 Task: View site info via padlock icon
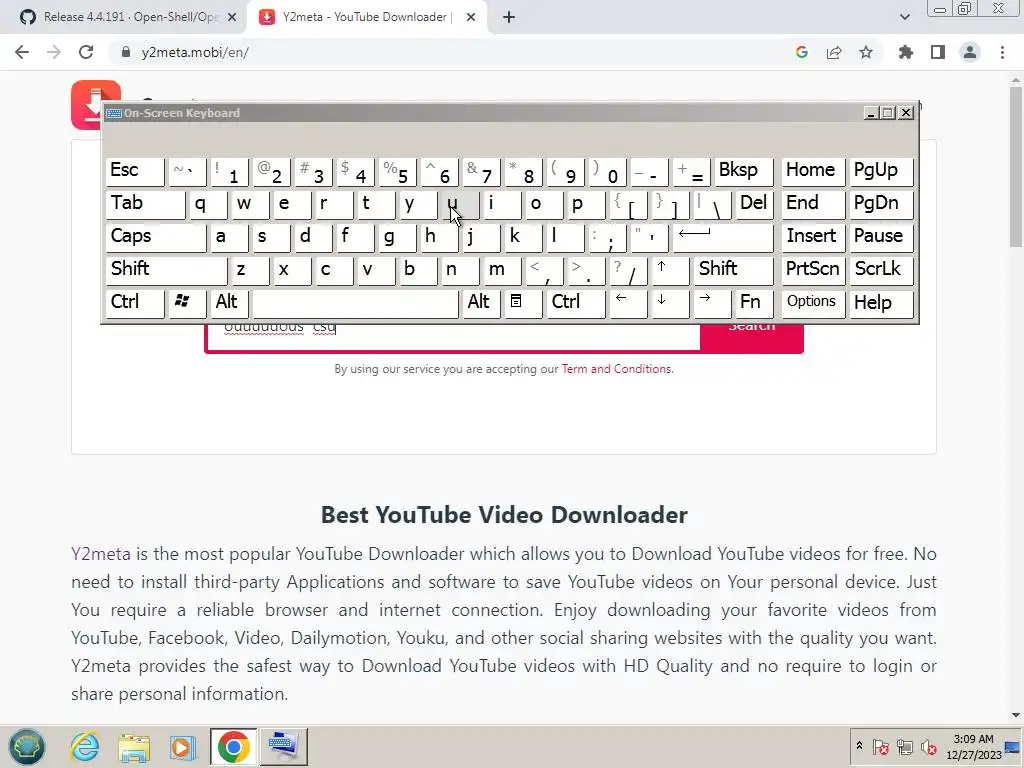(x=126, y=52)
